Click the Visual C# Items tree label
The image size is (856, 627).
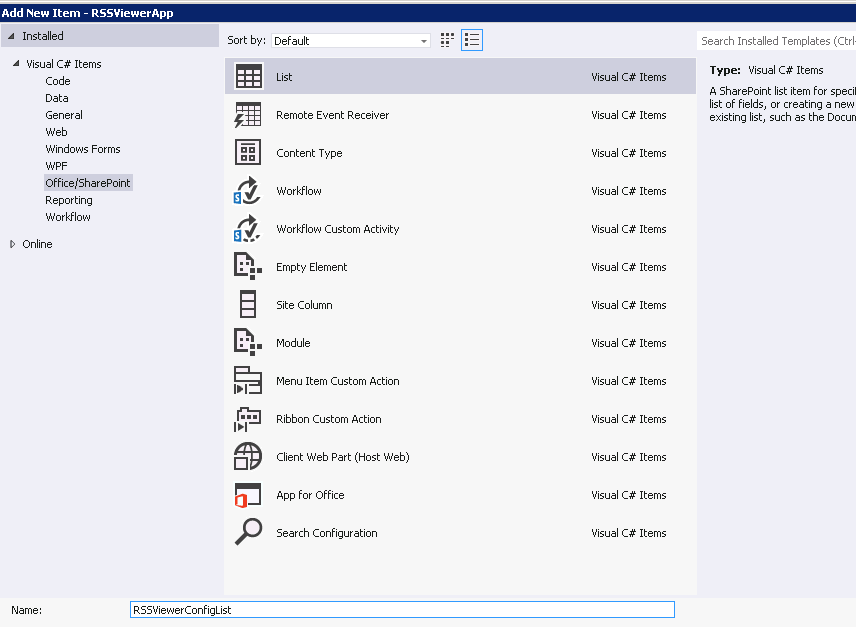point(64,64)
